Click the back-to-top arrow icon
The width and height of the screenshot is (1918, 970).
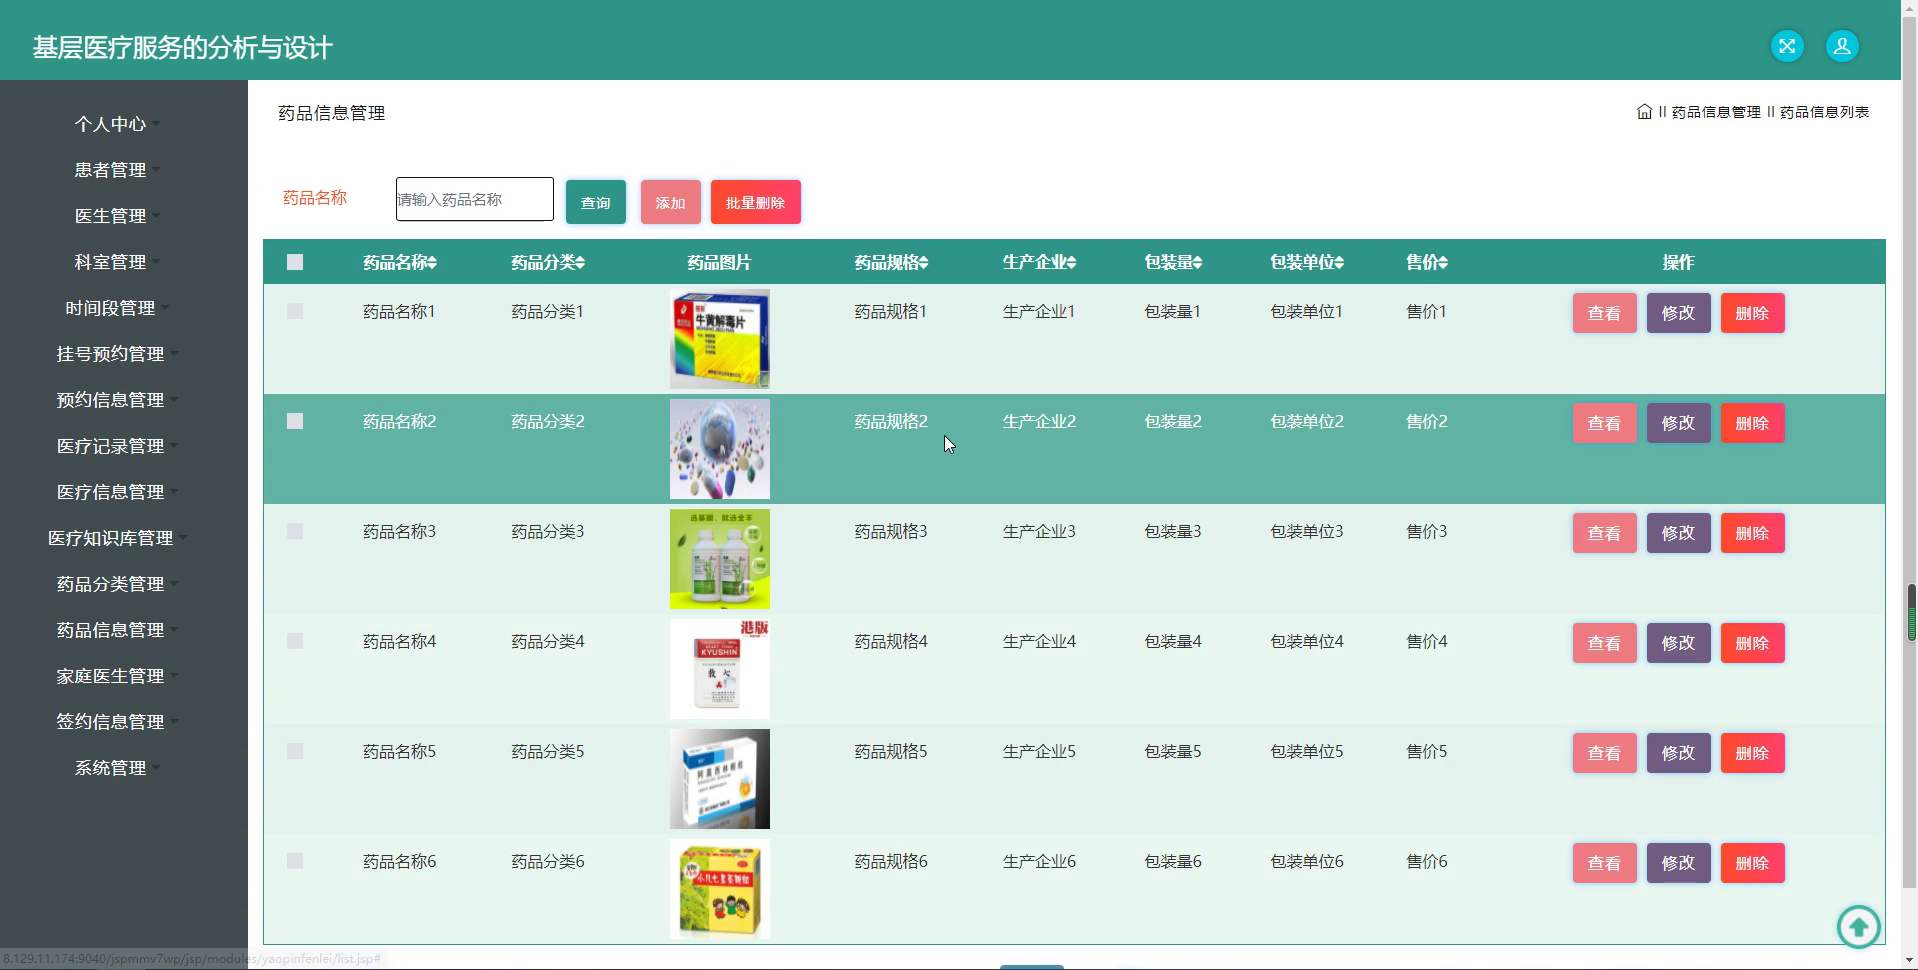[1858, 926]
